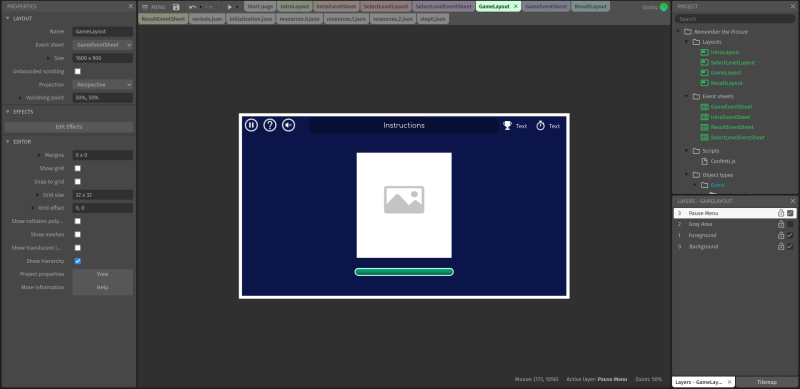The height and width of the screenshot is (389, 800).
Task: Select the help question mark icon in layout
Action: point(270,125)
